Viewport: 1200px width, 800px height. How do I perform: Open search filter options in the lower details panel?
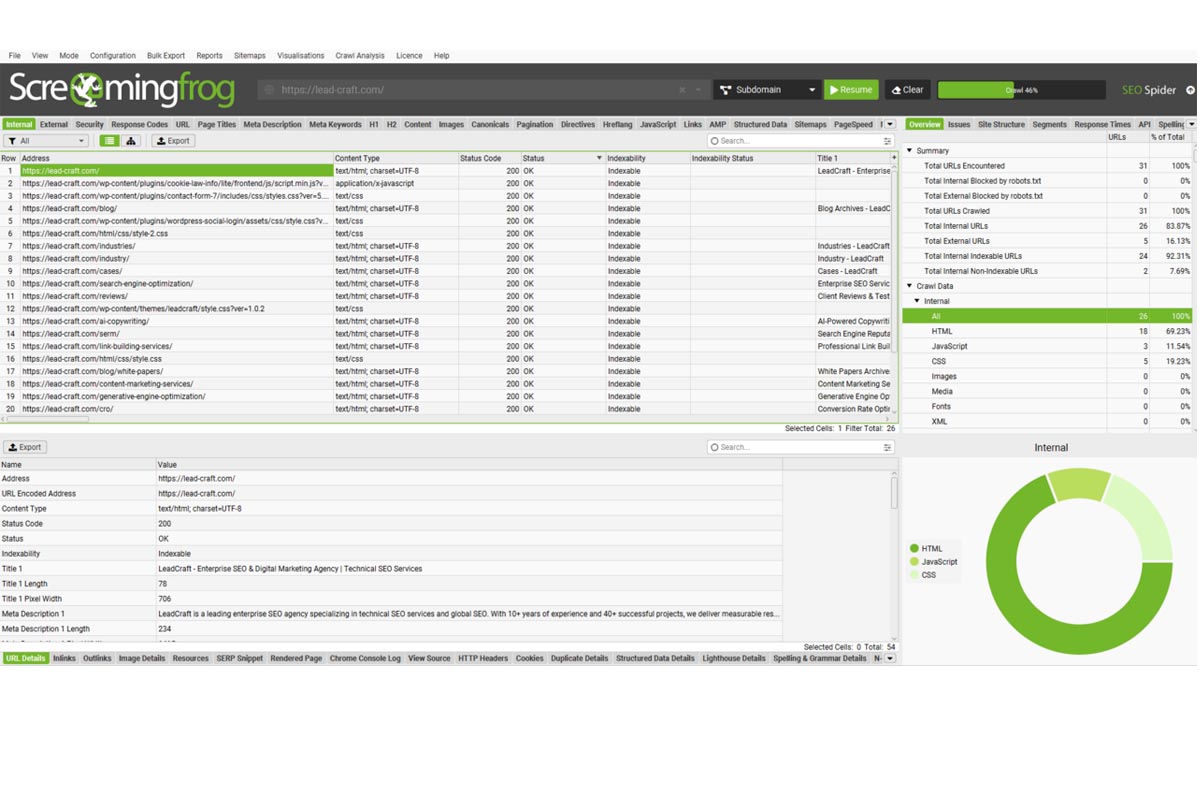tap(887, 447)
